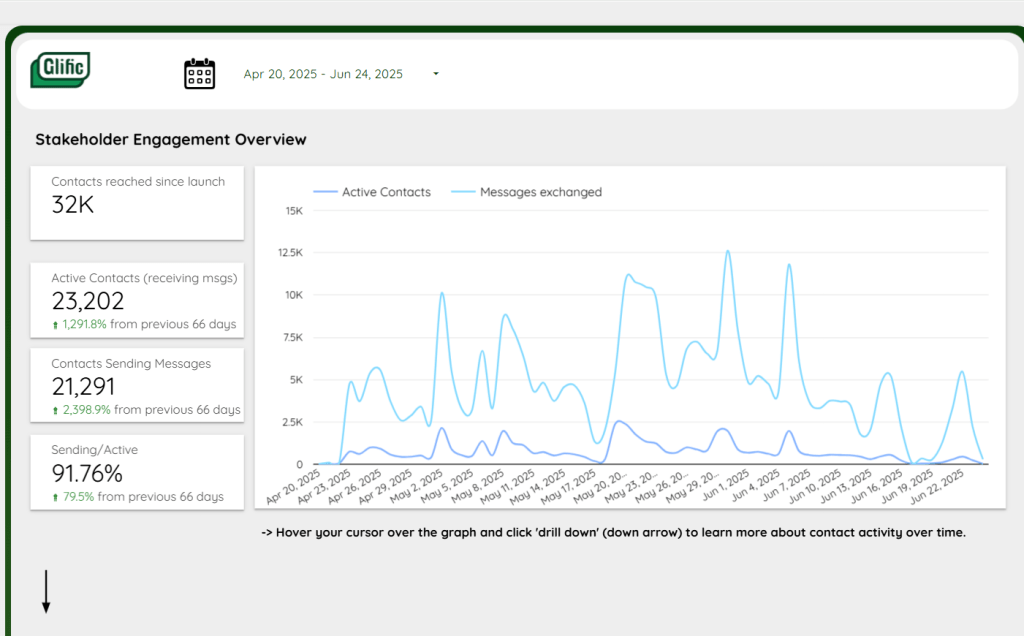Viewport: 1024px width, 636px height.
Task: Click the Glific logo
Action: [x=60, y=70]
